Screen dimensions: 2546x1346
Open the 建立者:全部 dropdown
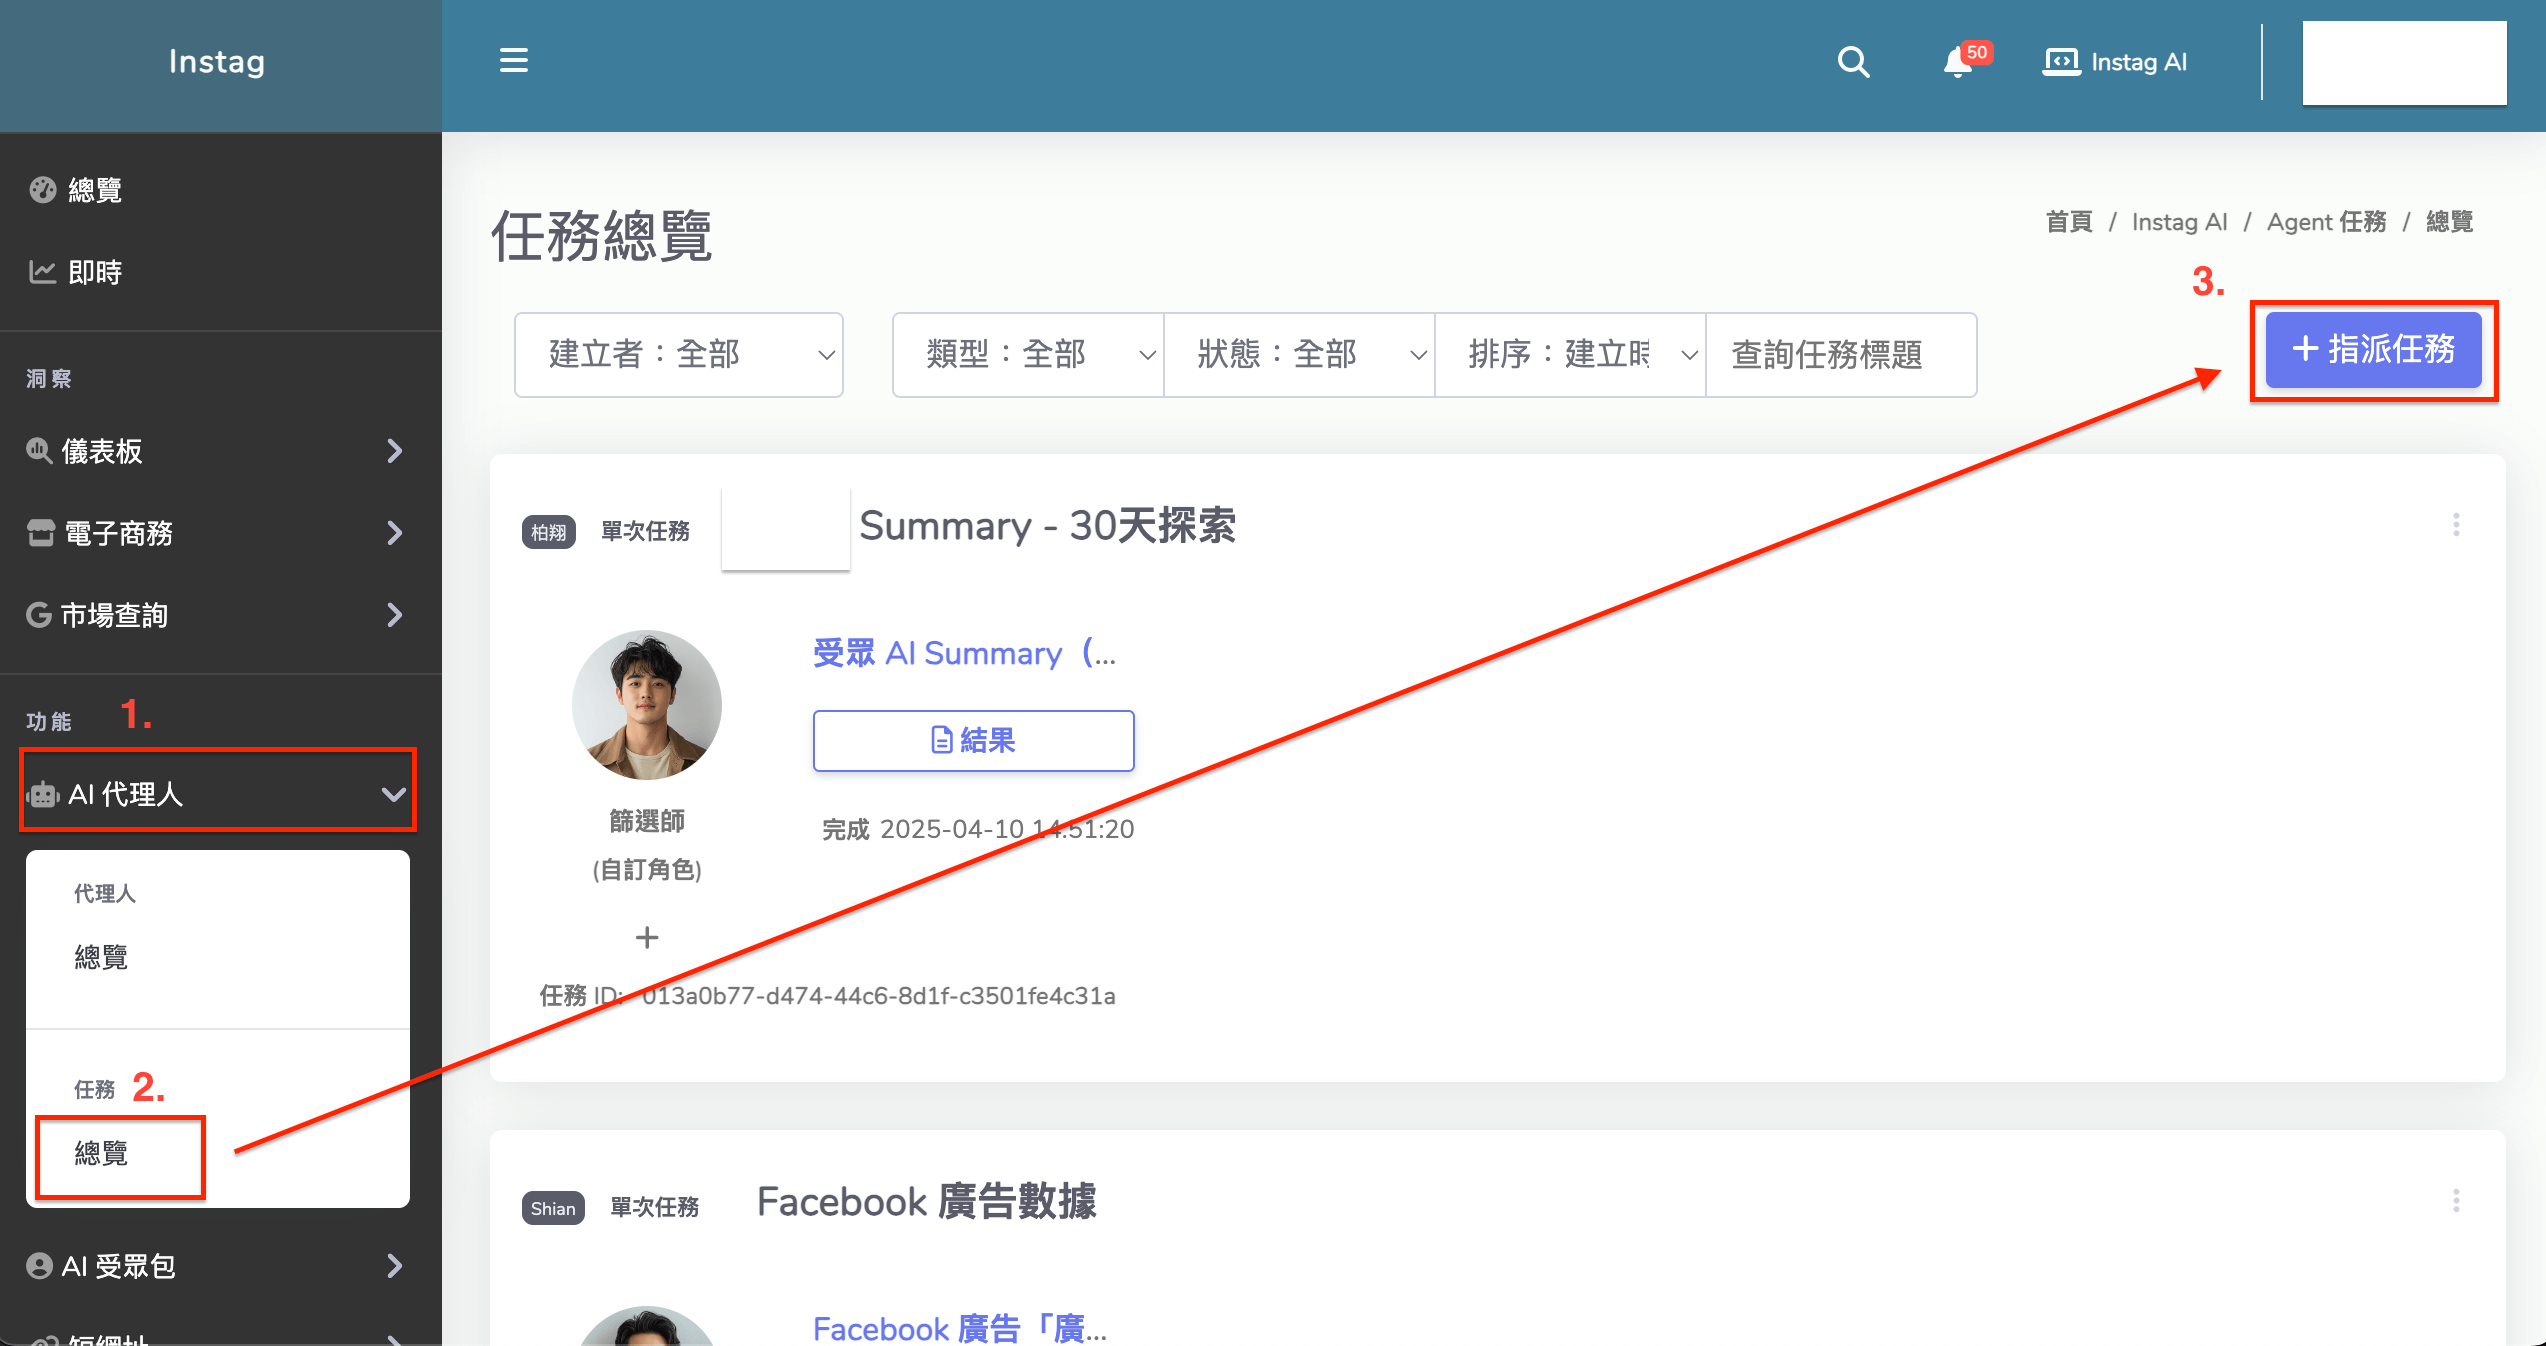679,355
